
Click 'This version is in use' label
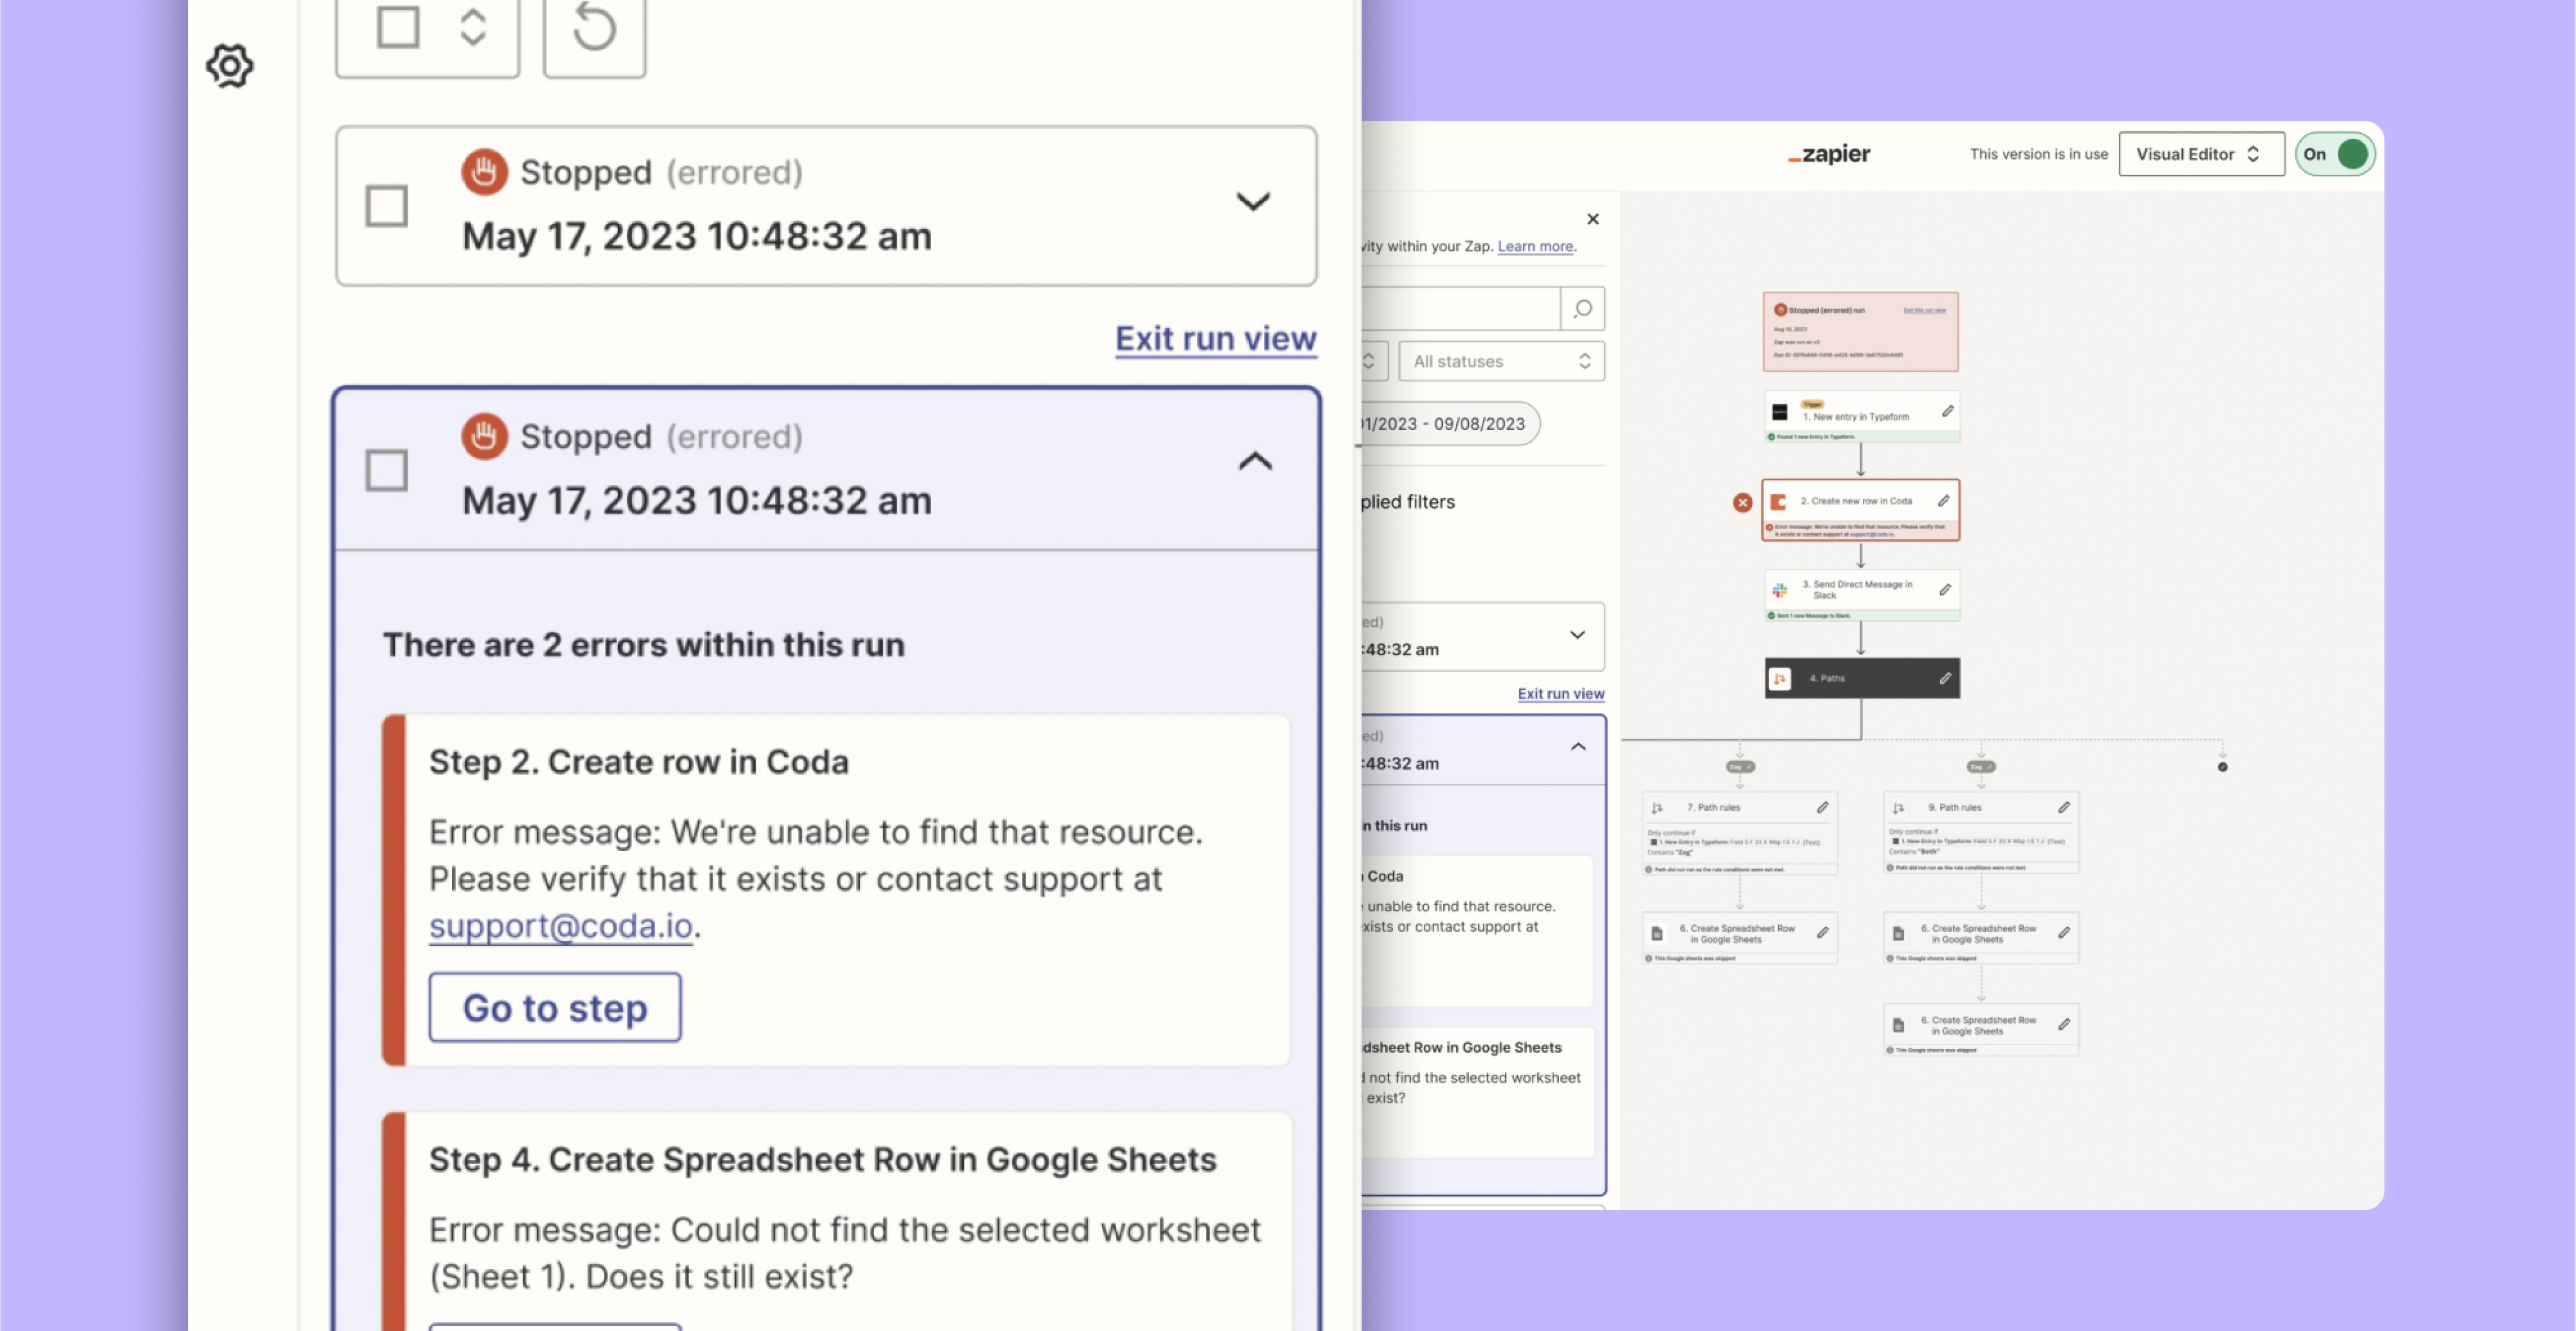[2038, 154]
